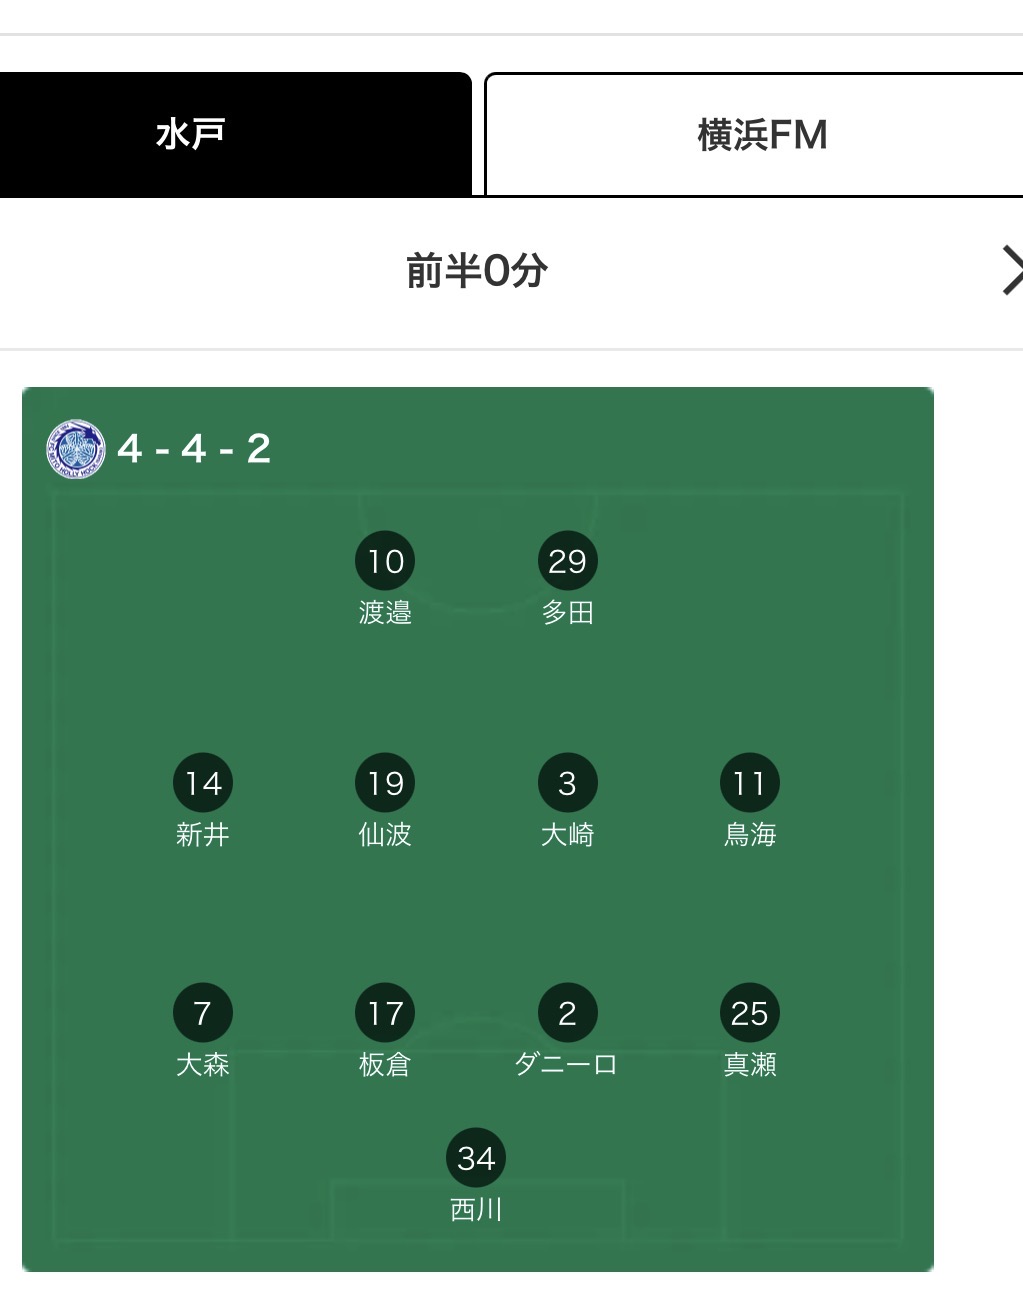Tap goalkeeper 34 西川
The height and width of the screenshot is (1301, 1023).
click(x=476, y=1158)
